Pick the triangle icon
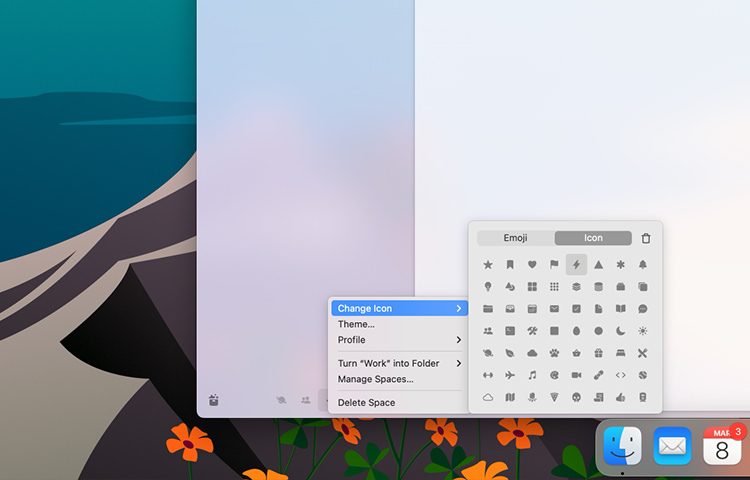 [x=598, y=264]
